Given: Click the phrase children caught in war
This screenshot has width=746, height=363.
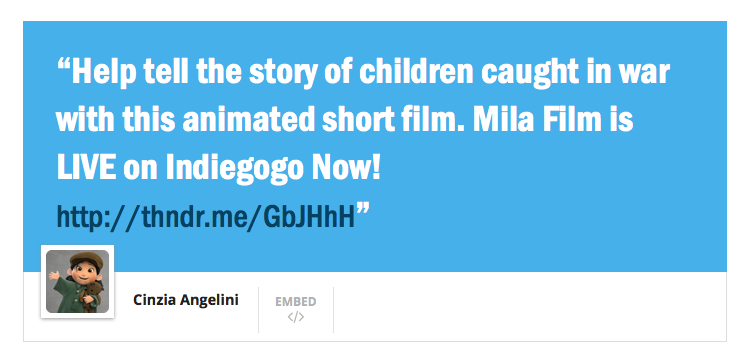Looking at the screenshot, I should [x=514, y=71].
